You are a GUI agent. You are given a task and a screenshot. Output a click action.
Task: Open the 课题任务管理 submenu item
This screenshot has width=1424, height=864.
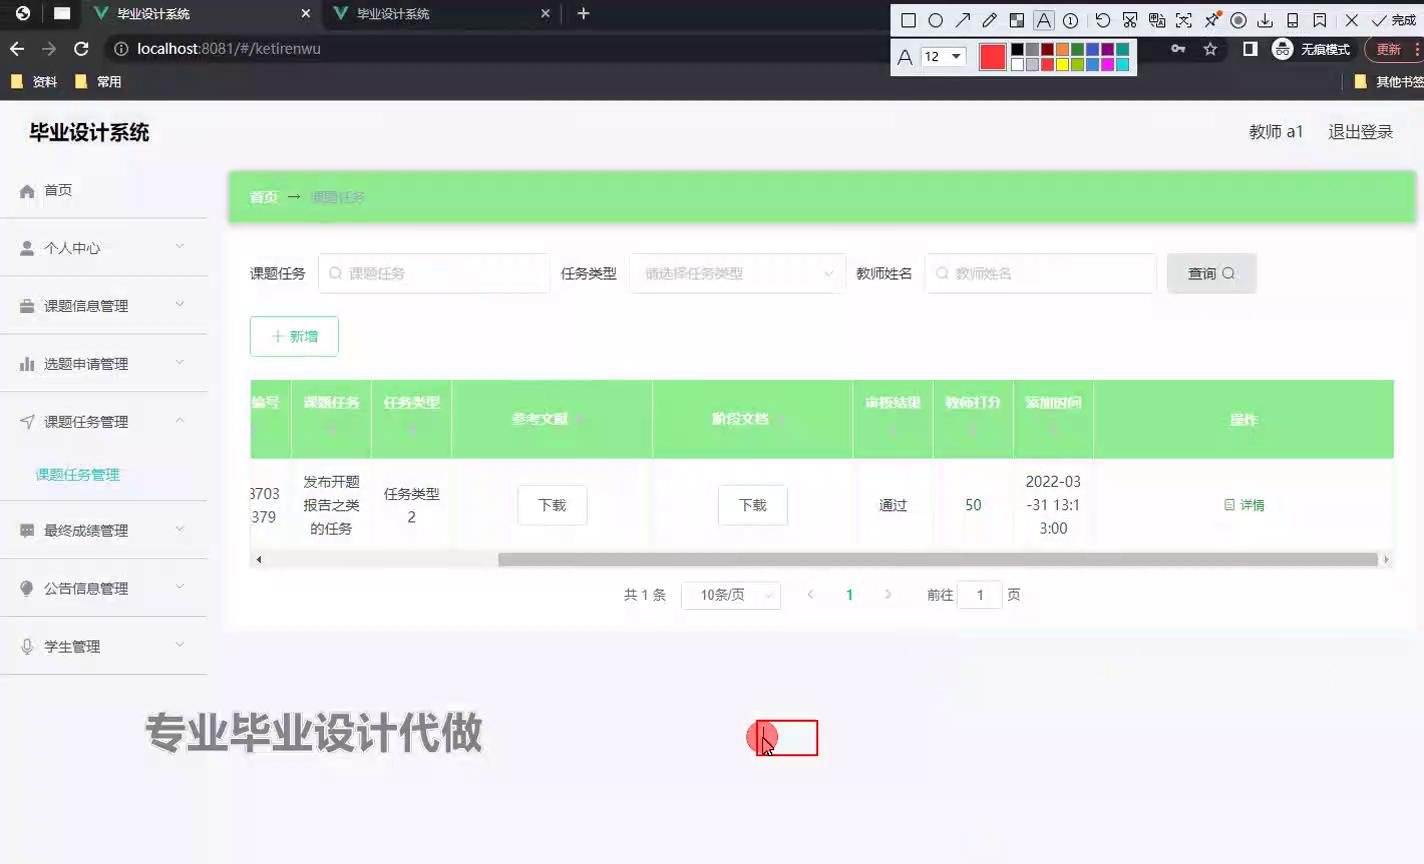click(x=78, y=475)
